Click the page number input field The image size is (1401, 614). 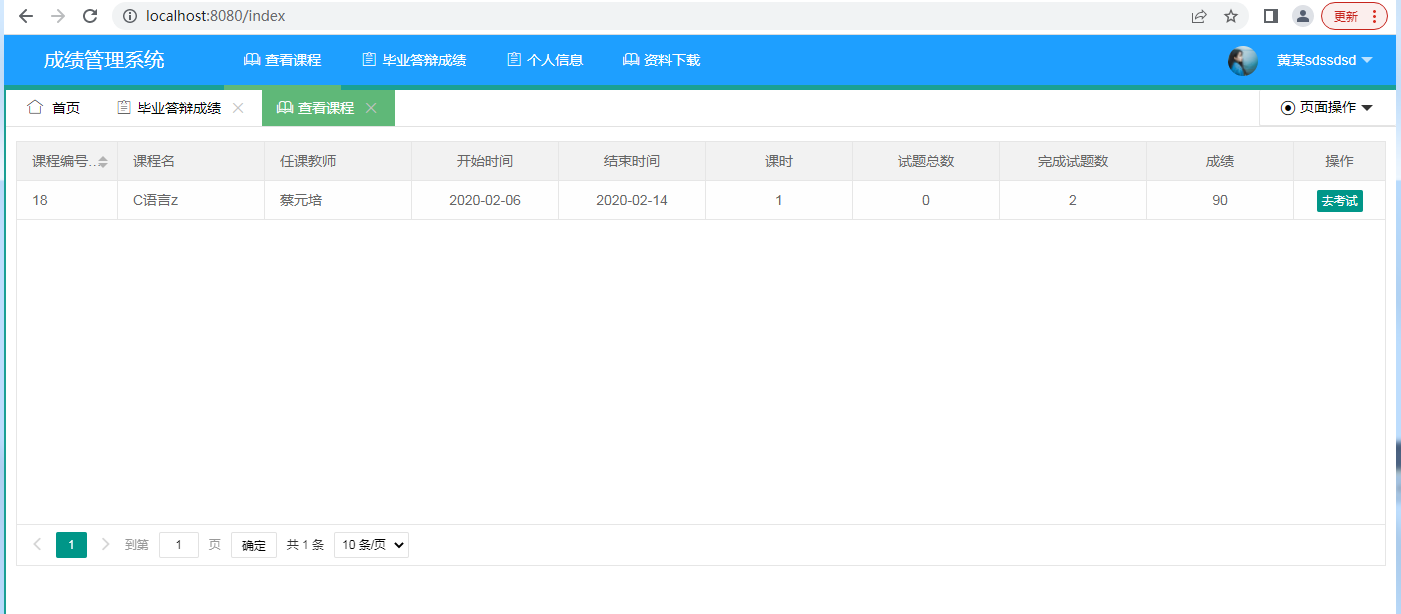coord(179,545)
